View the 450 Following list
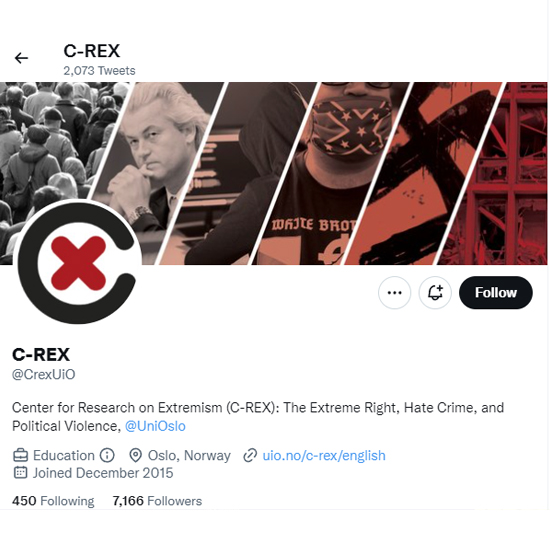 53,501
